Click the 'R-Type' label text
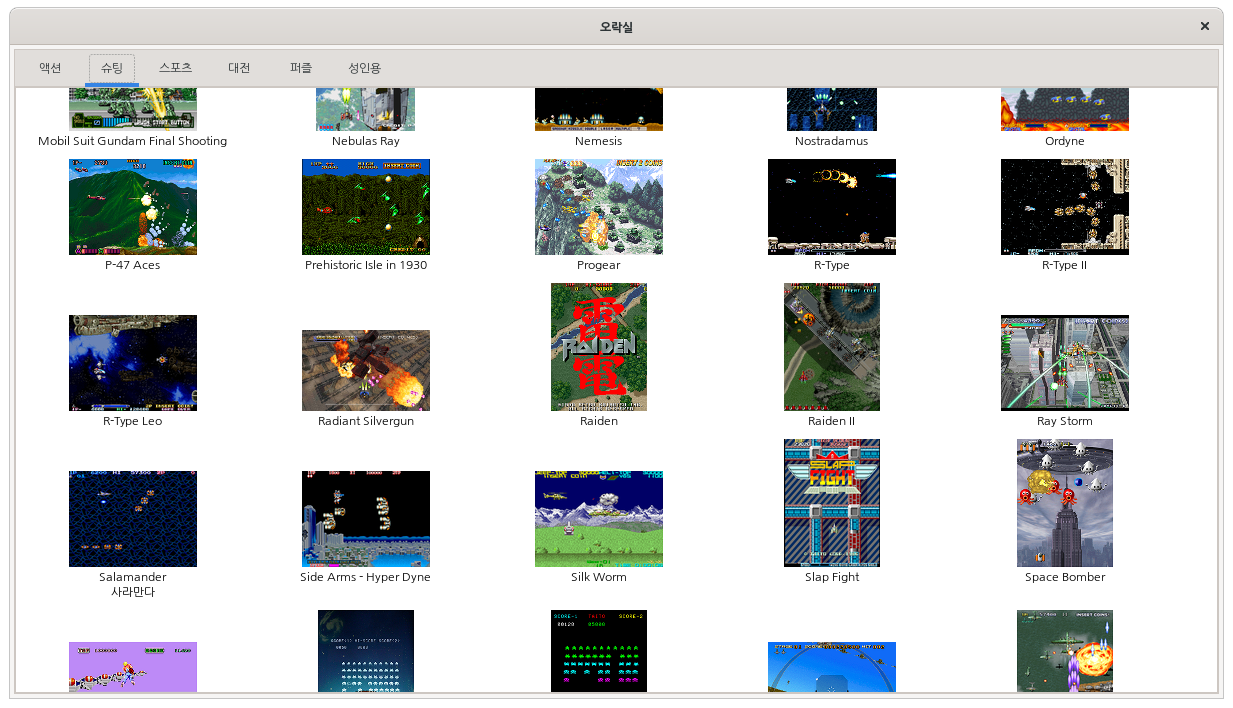1233x708 pixels. 832,265
